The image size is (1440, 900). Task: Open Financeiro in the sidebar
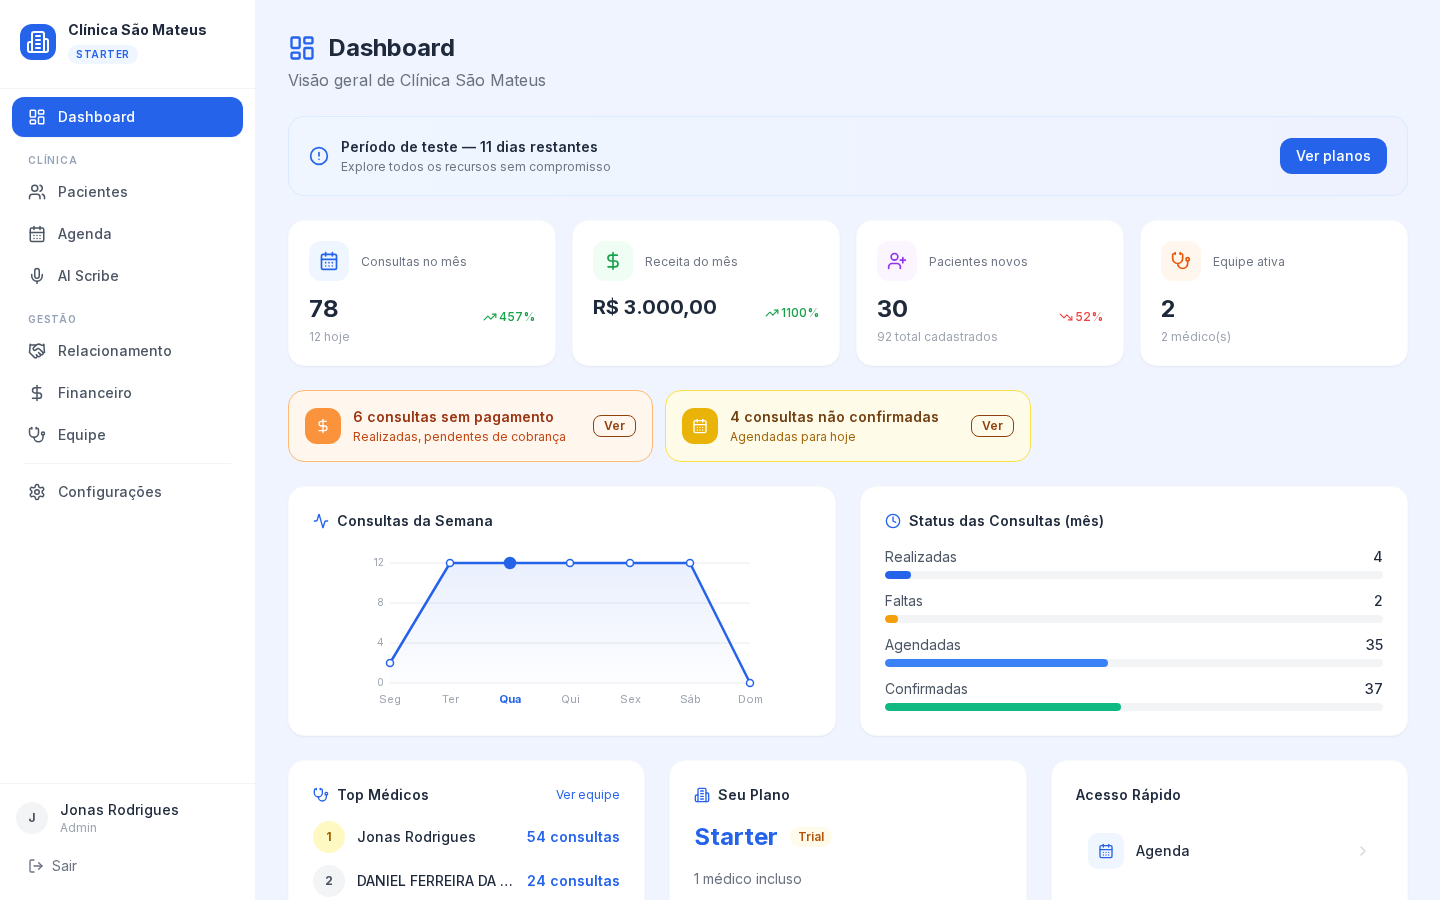coord(127,393)
